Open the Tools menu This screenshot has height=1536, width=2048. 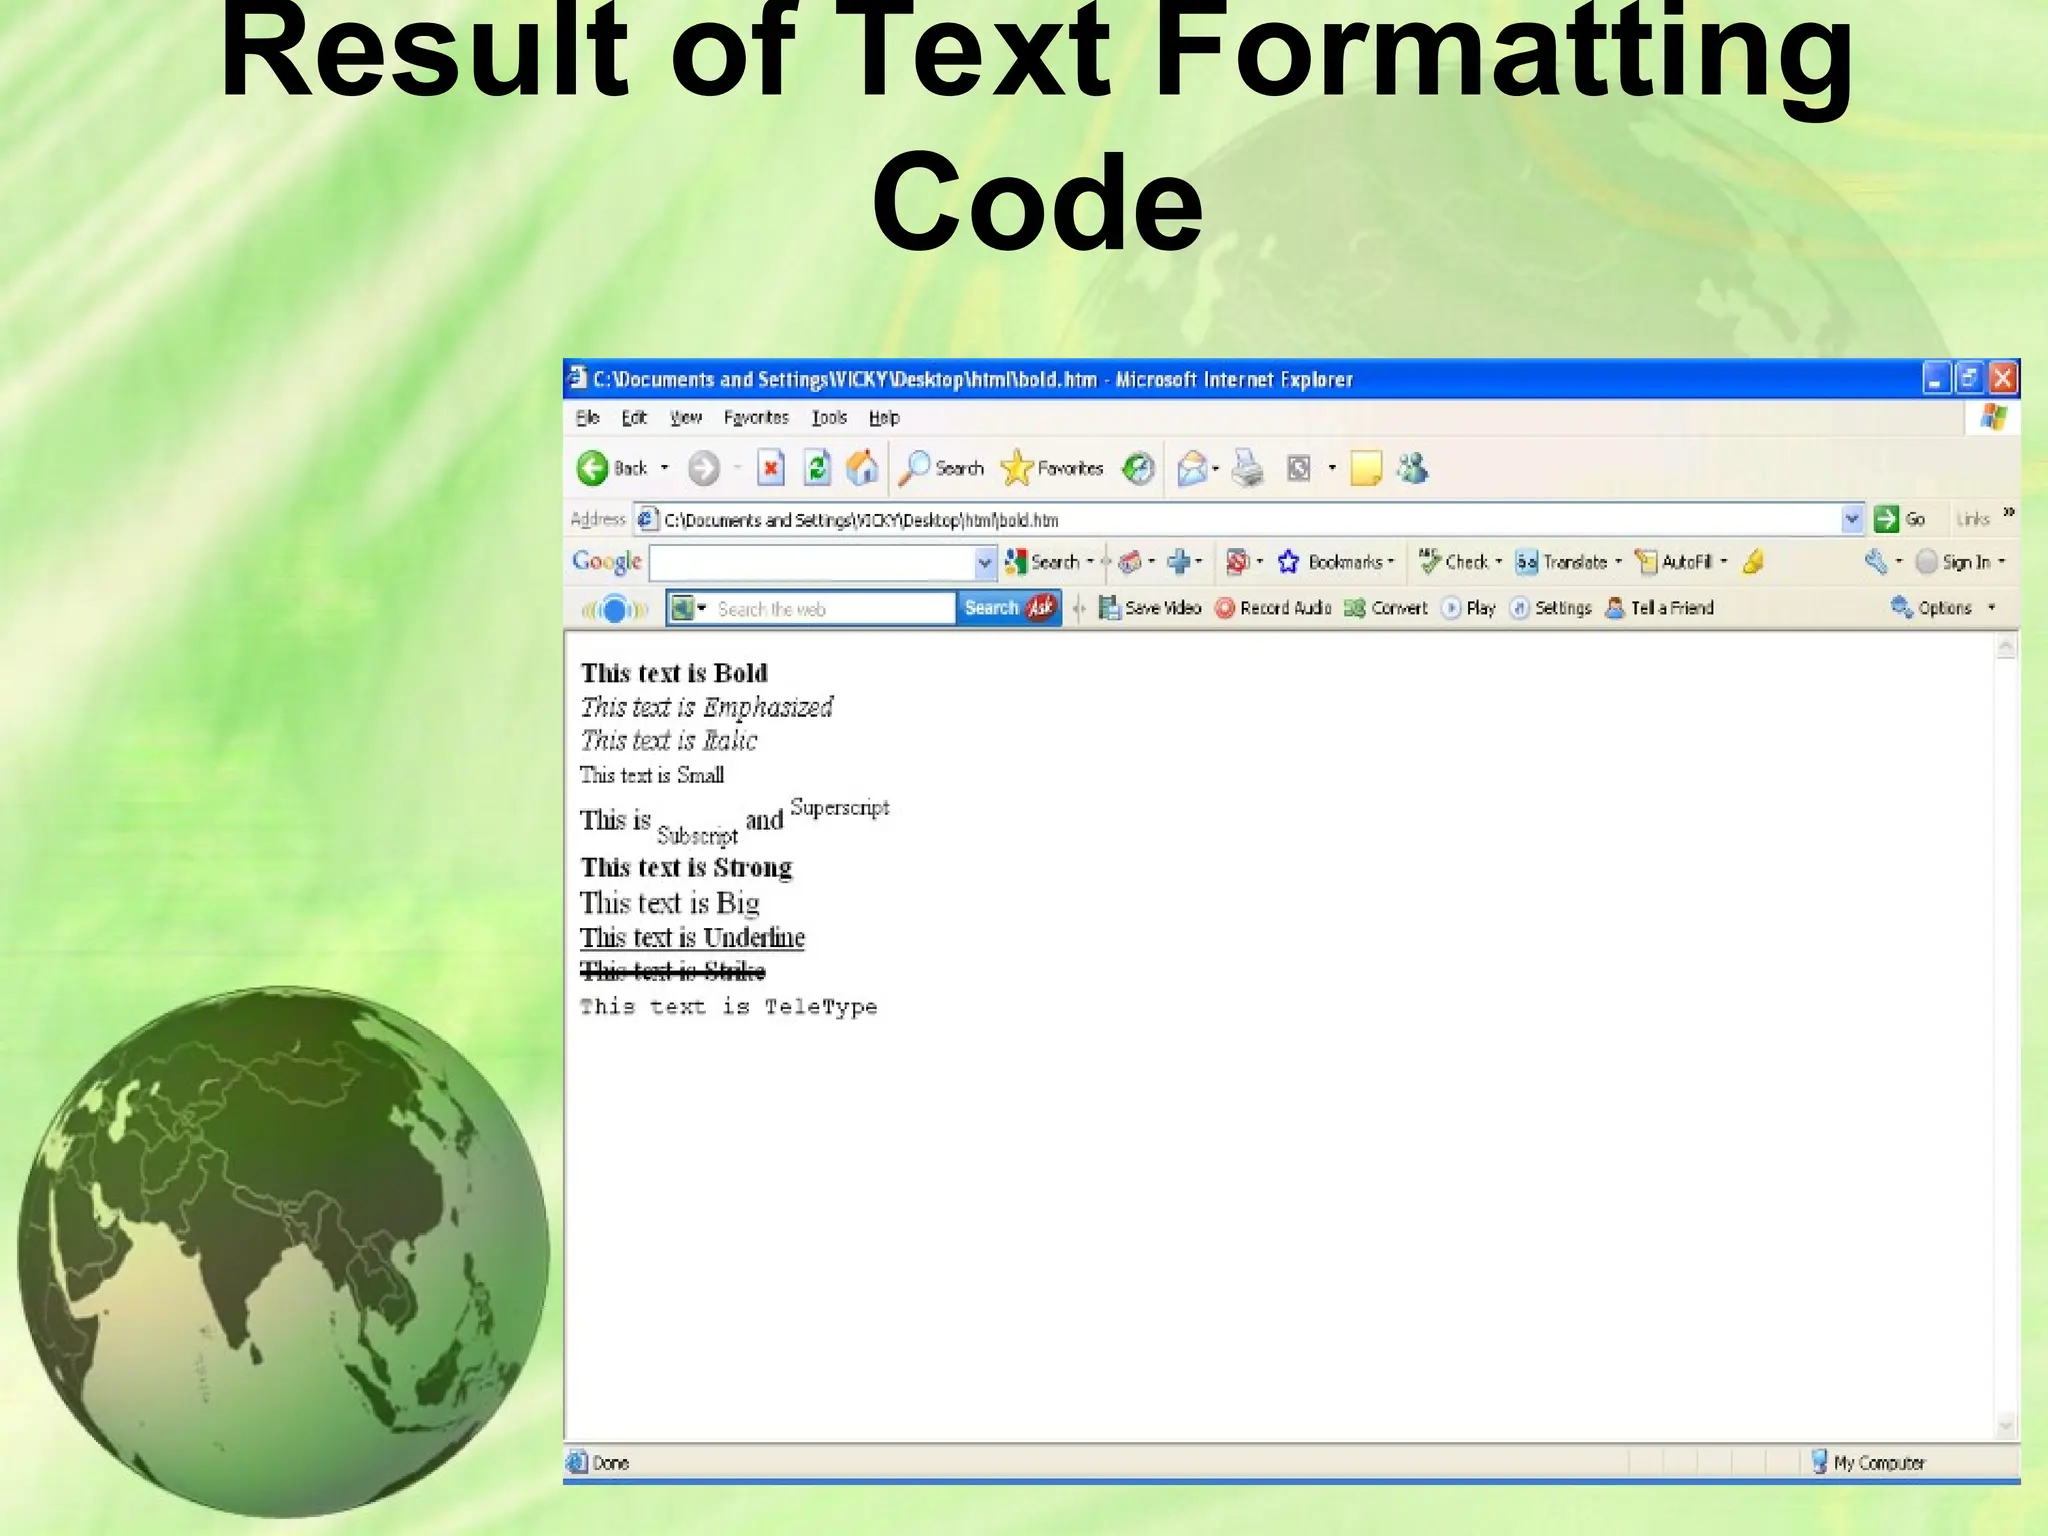click(829, 418)
